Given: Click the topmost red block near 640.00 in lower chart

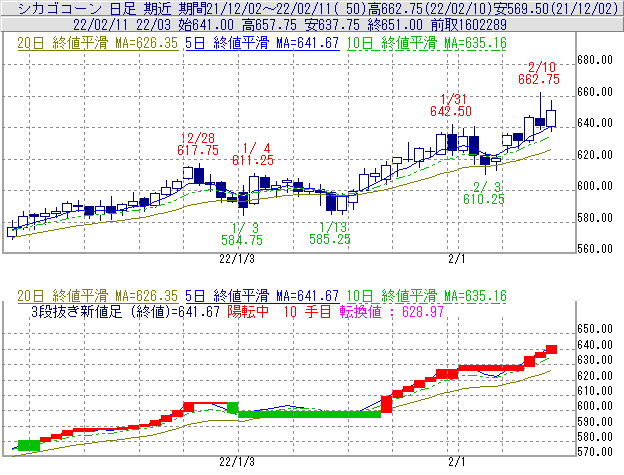Looking at the screenshot, I should 551,349.
